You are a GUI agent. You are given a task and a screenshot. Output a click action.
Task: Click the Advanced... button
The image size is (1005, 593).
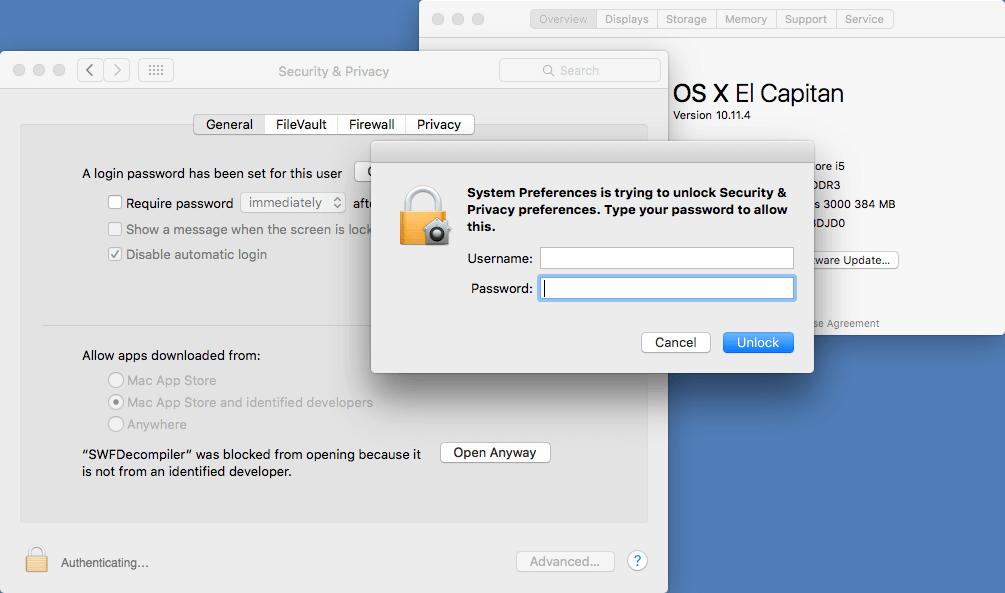[x=565, y=562]
